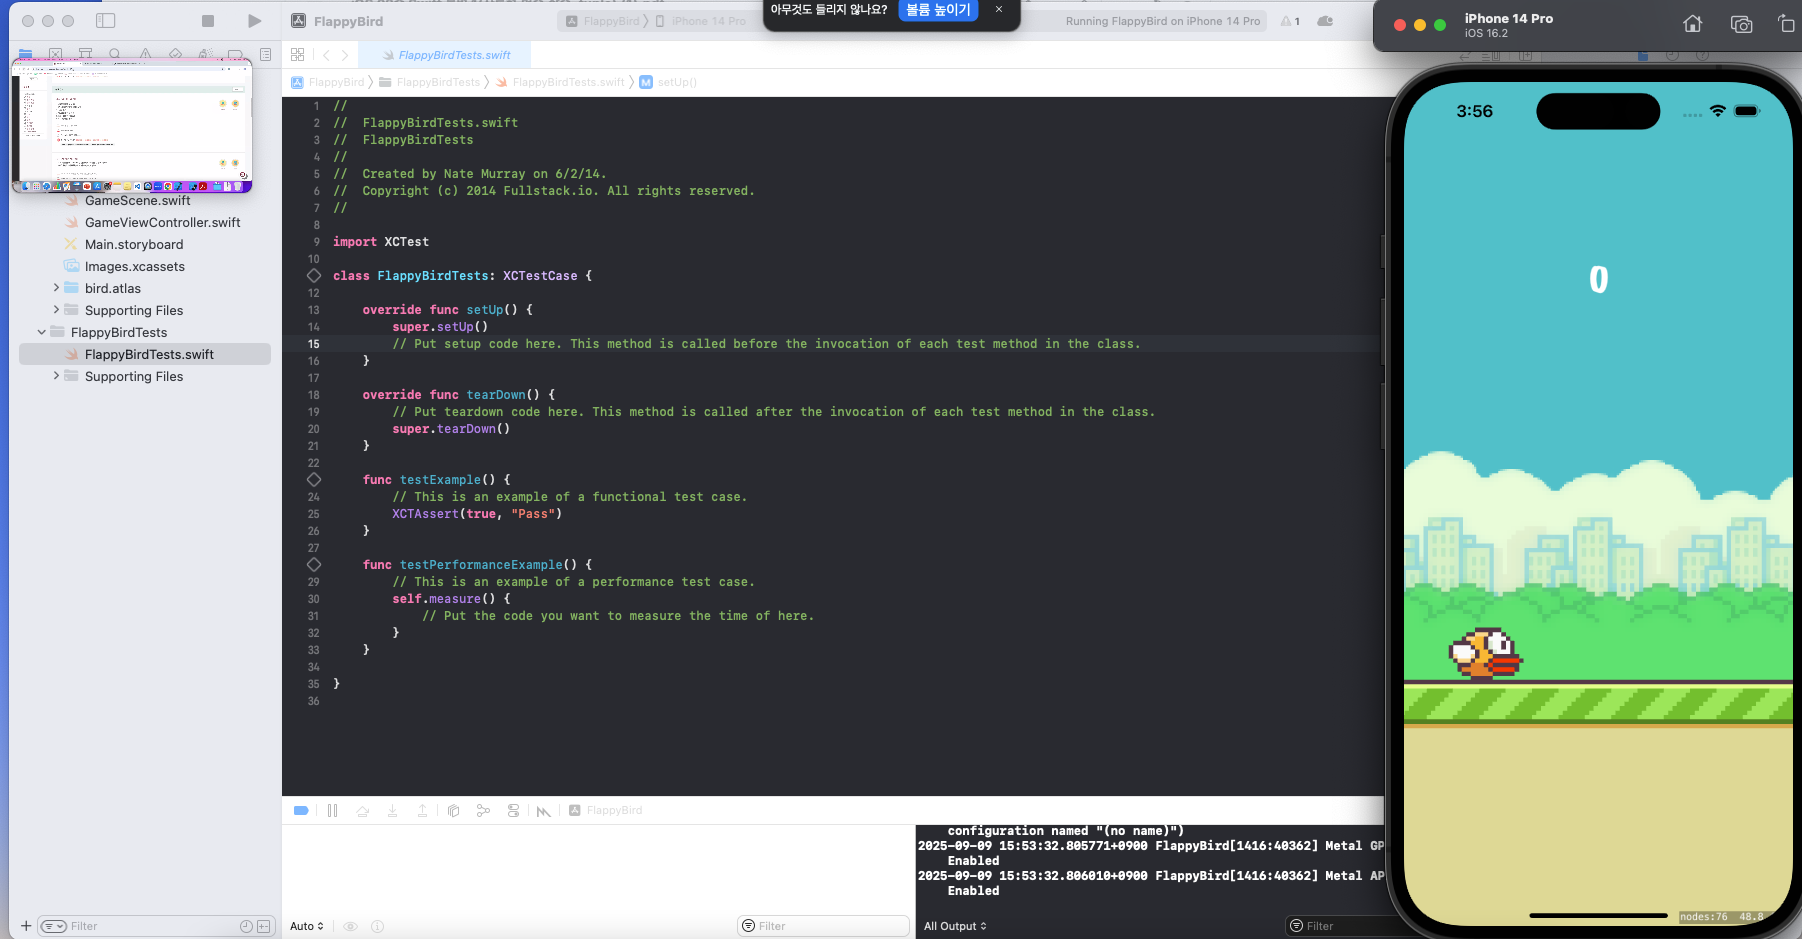
Task: Open Simulate Location in debug bar
Action: [543, 811]
